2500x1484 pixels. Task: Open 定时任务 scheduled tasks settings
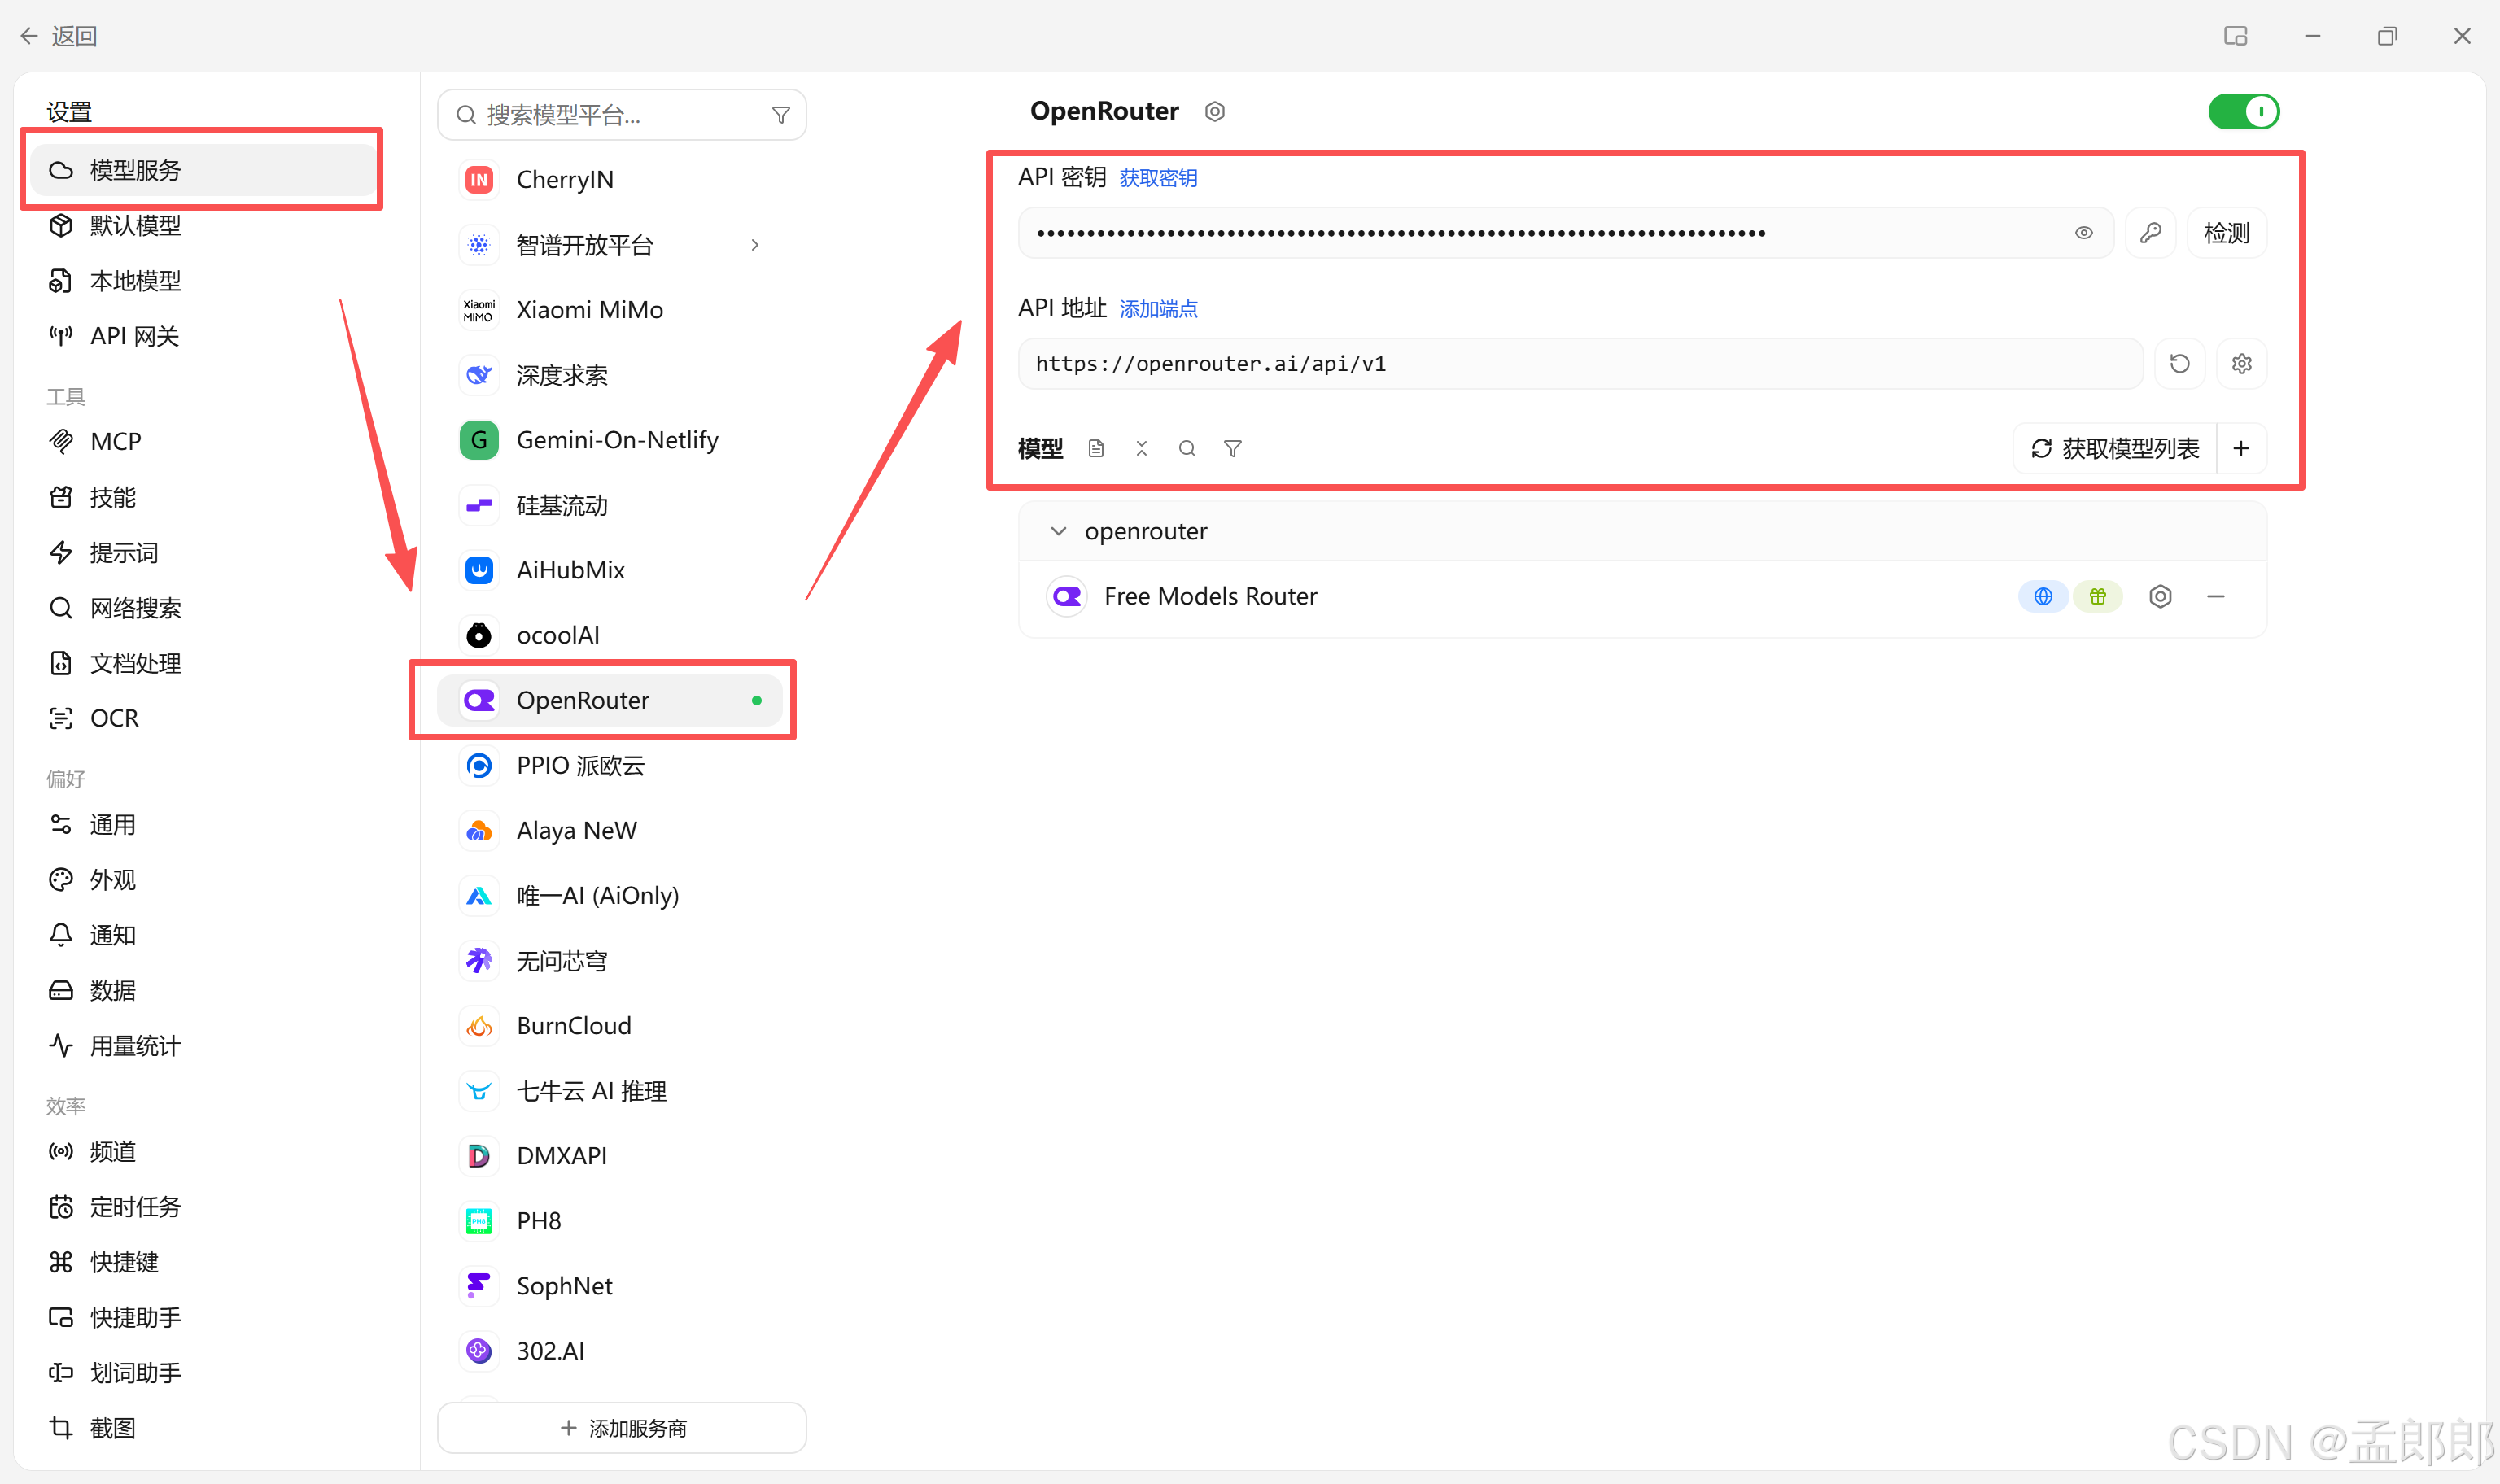click(x=203, y=1207)
